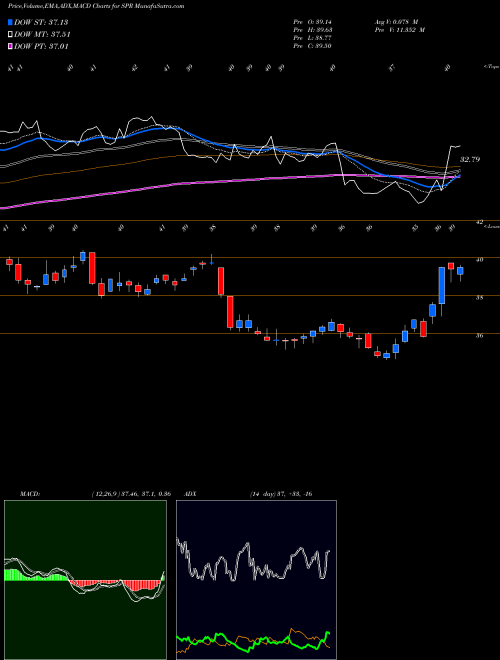The width and height of the screenshot is (500, 660).
Task: Click the magenta DOW PT legend swatch
Action: point(10,46)
